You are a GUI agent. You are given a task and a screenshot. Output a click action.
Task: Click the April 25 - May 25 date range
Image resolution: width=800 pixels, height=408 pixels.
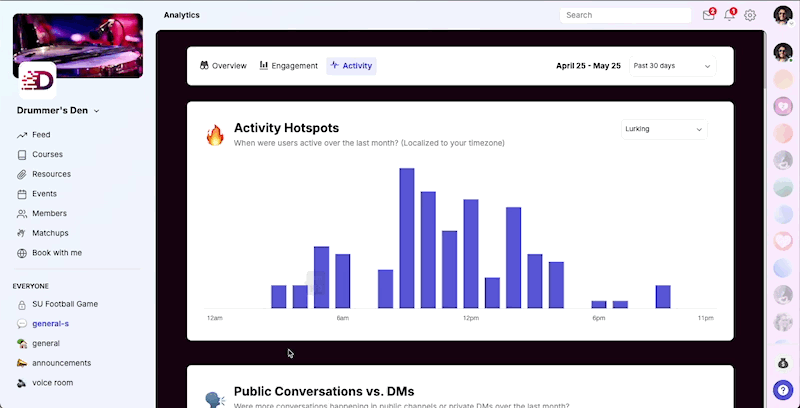pos(588,66)
